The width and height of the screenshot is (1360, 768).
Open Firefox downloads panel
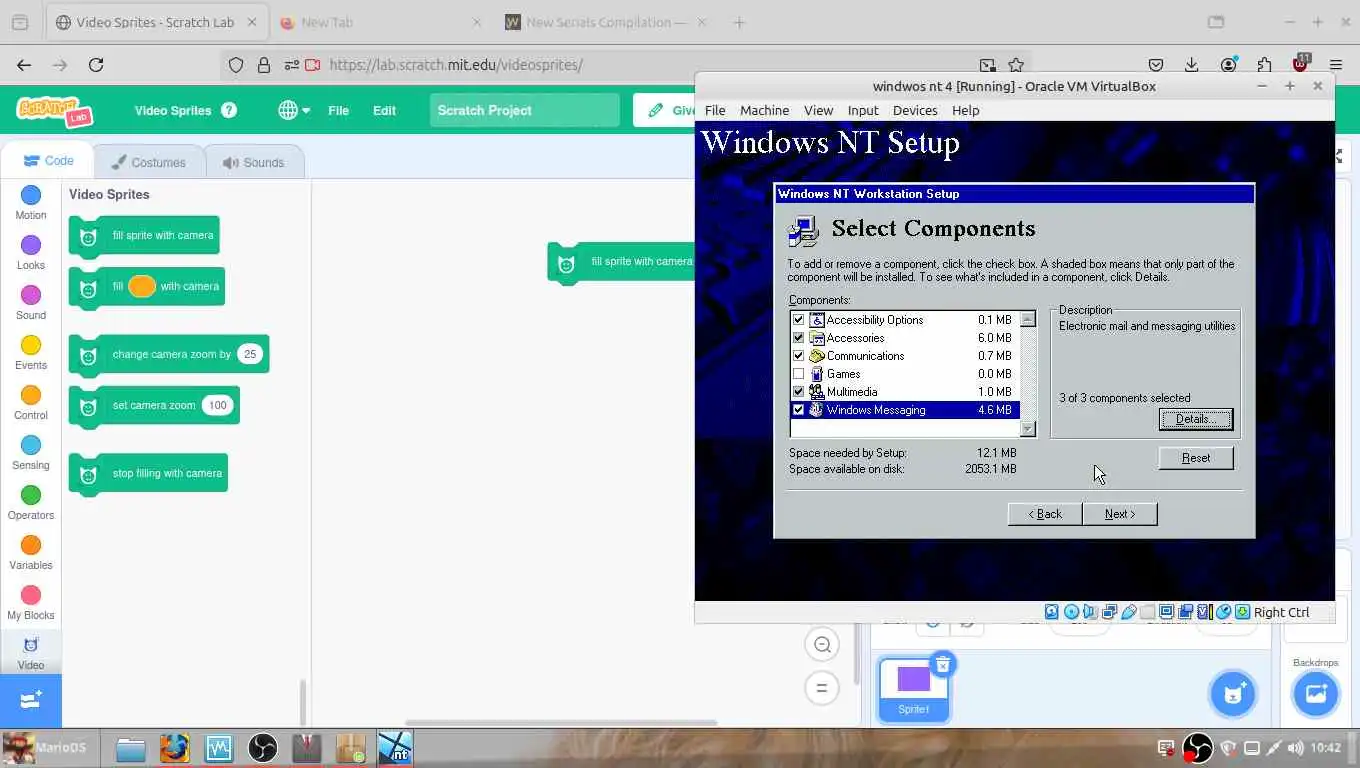click(x=1192, y=65)
